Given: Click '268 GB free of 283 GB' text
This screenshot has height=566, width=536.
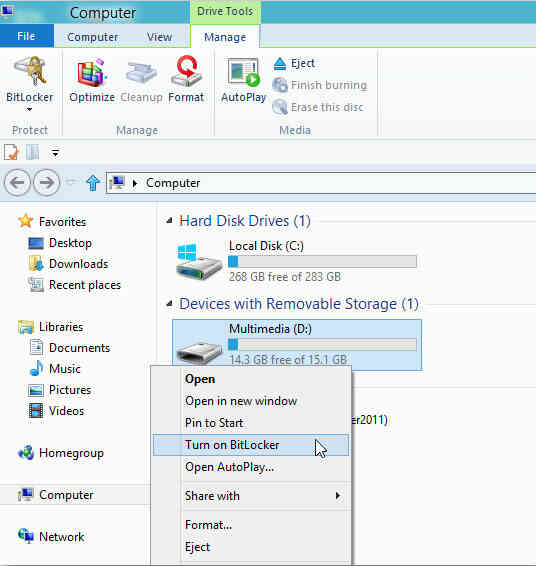Looking at the screenshot, I should tap(285, 277).
